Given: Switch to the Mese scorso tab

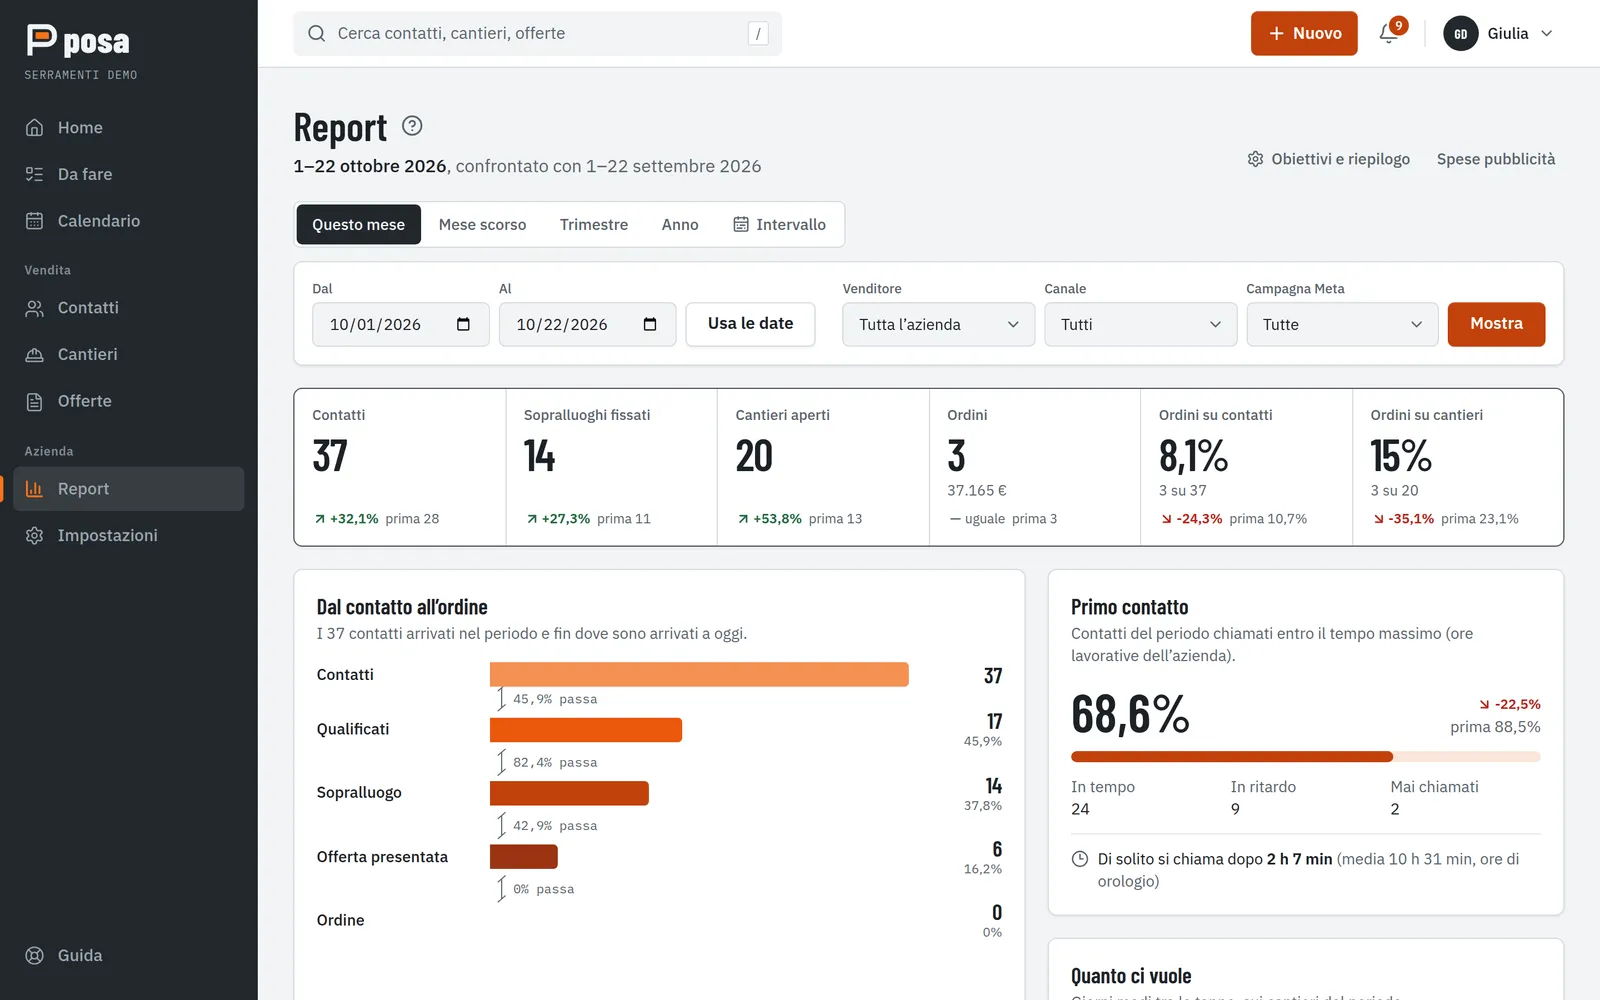Looking at the screenshot, I should click(x=482, y=224).
